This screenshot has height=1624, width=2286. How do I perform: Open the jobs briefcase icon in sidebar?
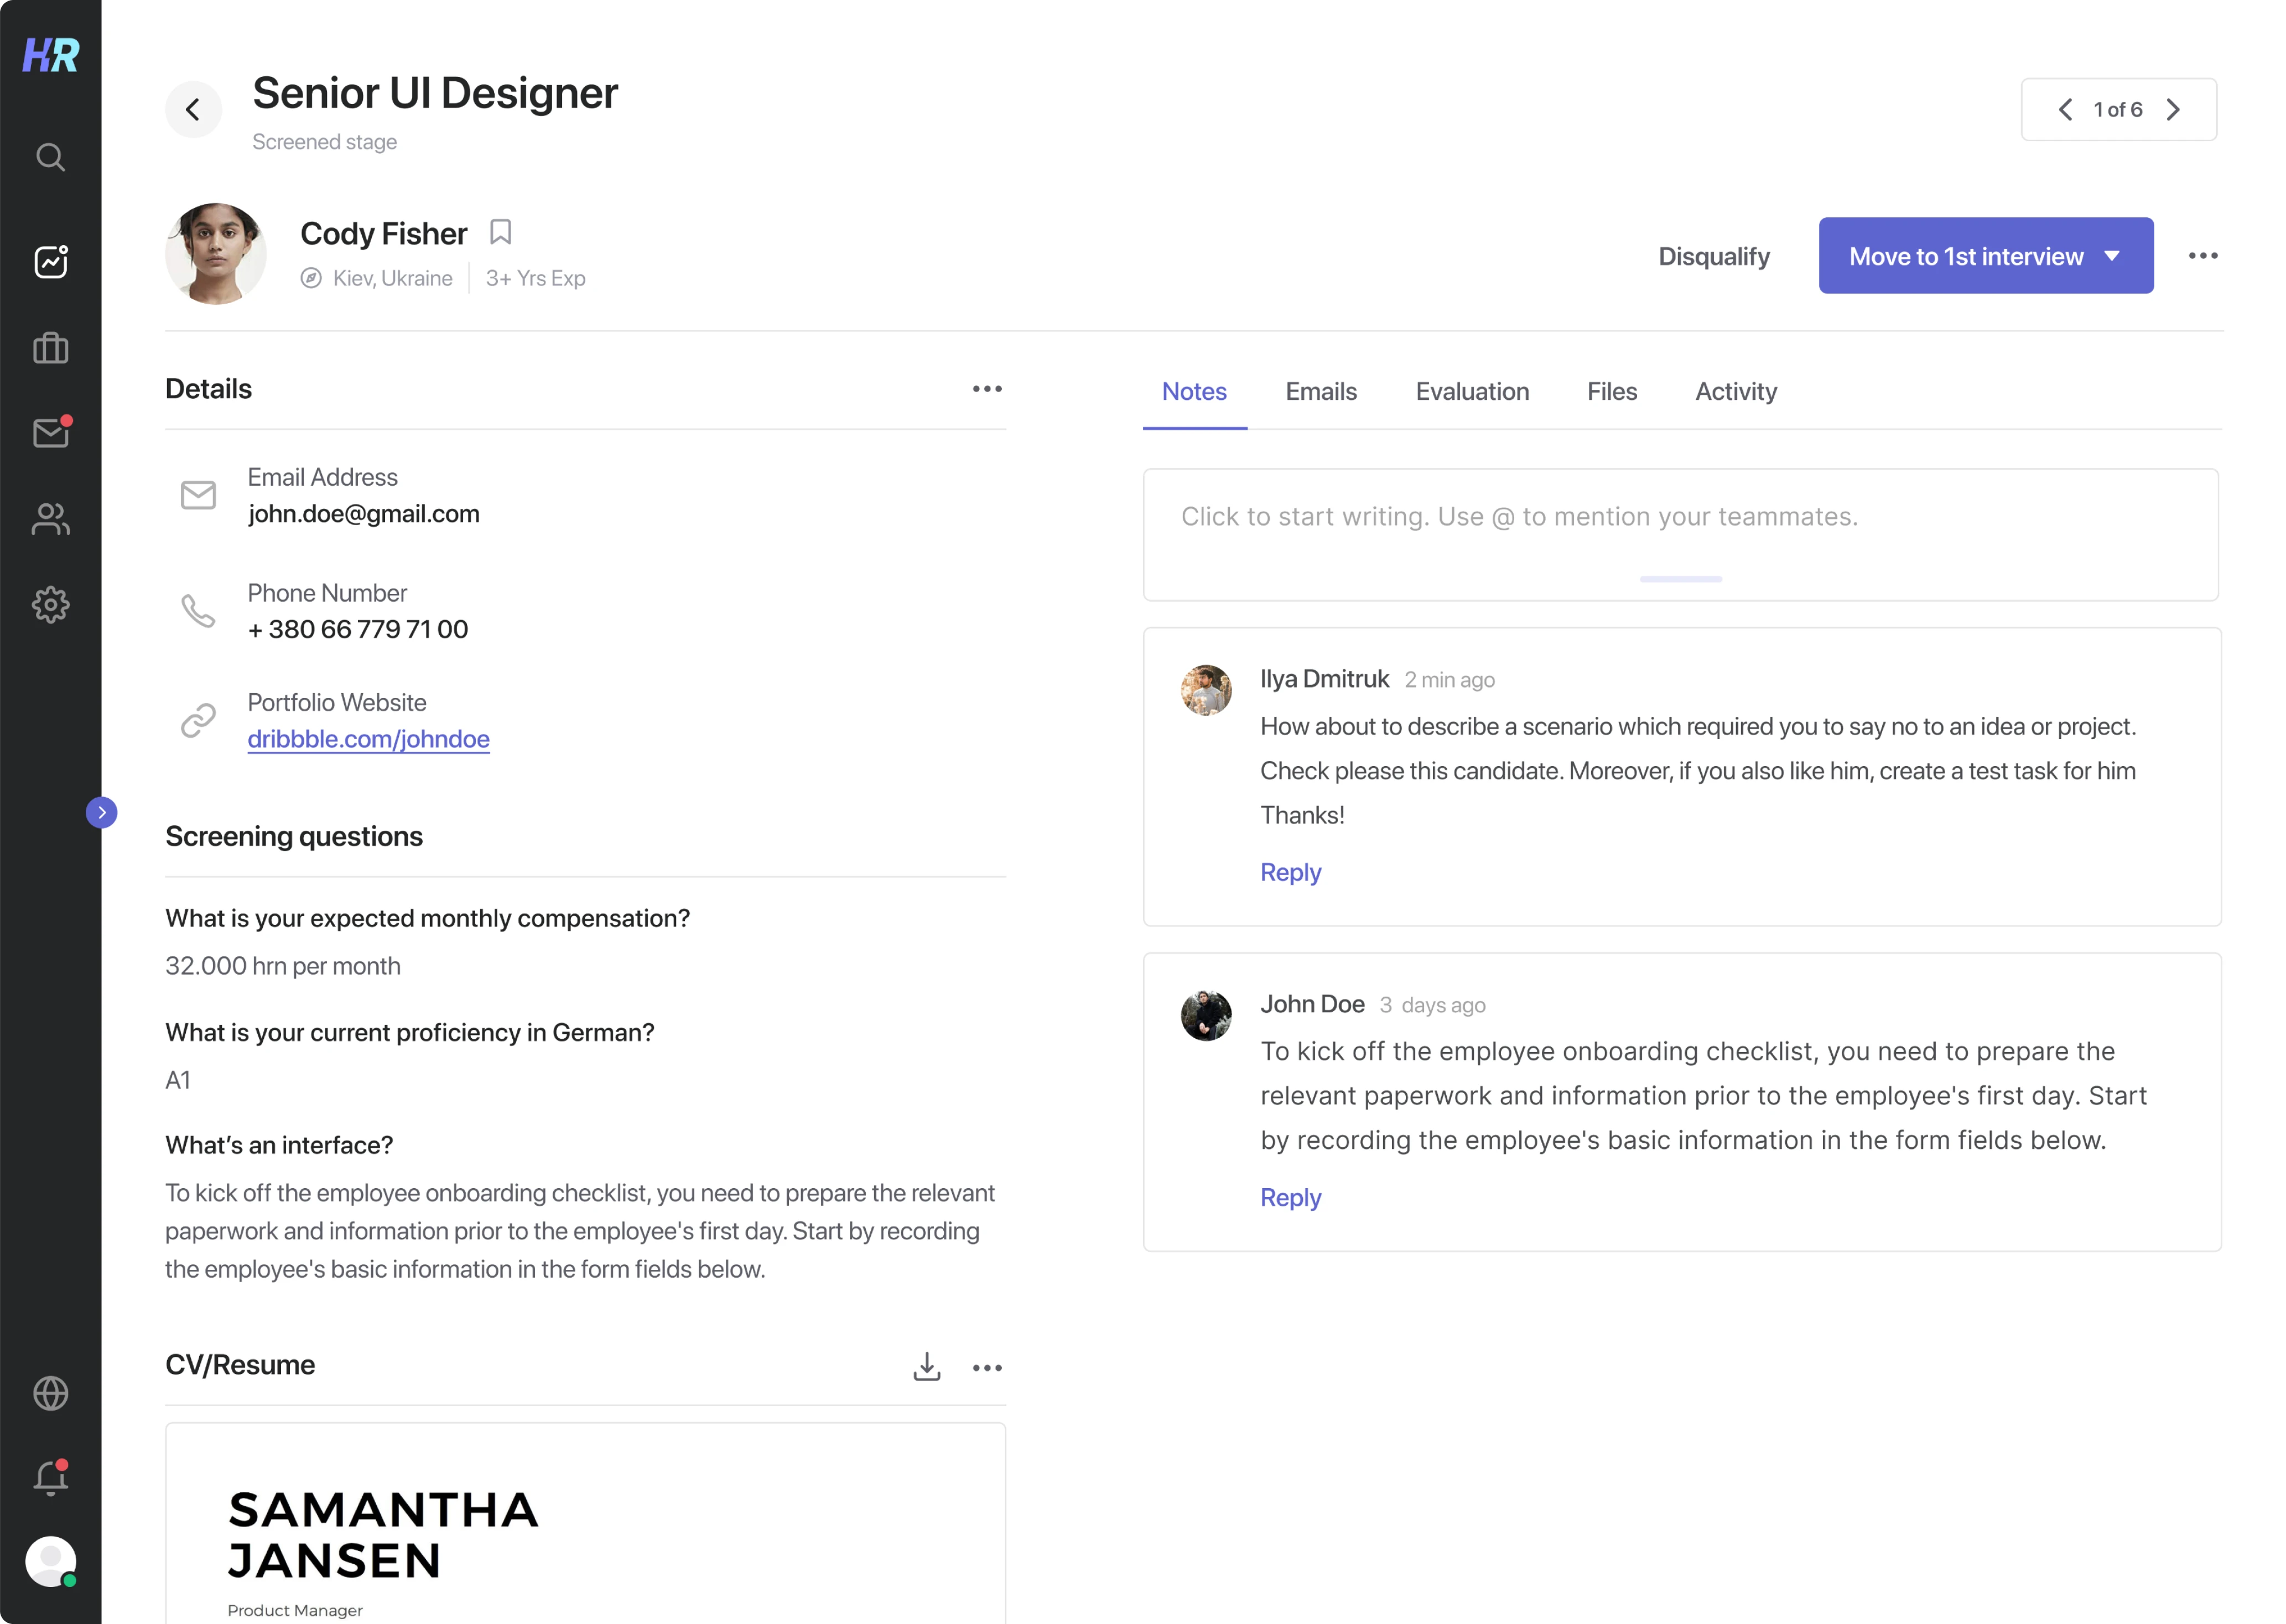coord(50,347)
